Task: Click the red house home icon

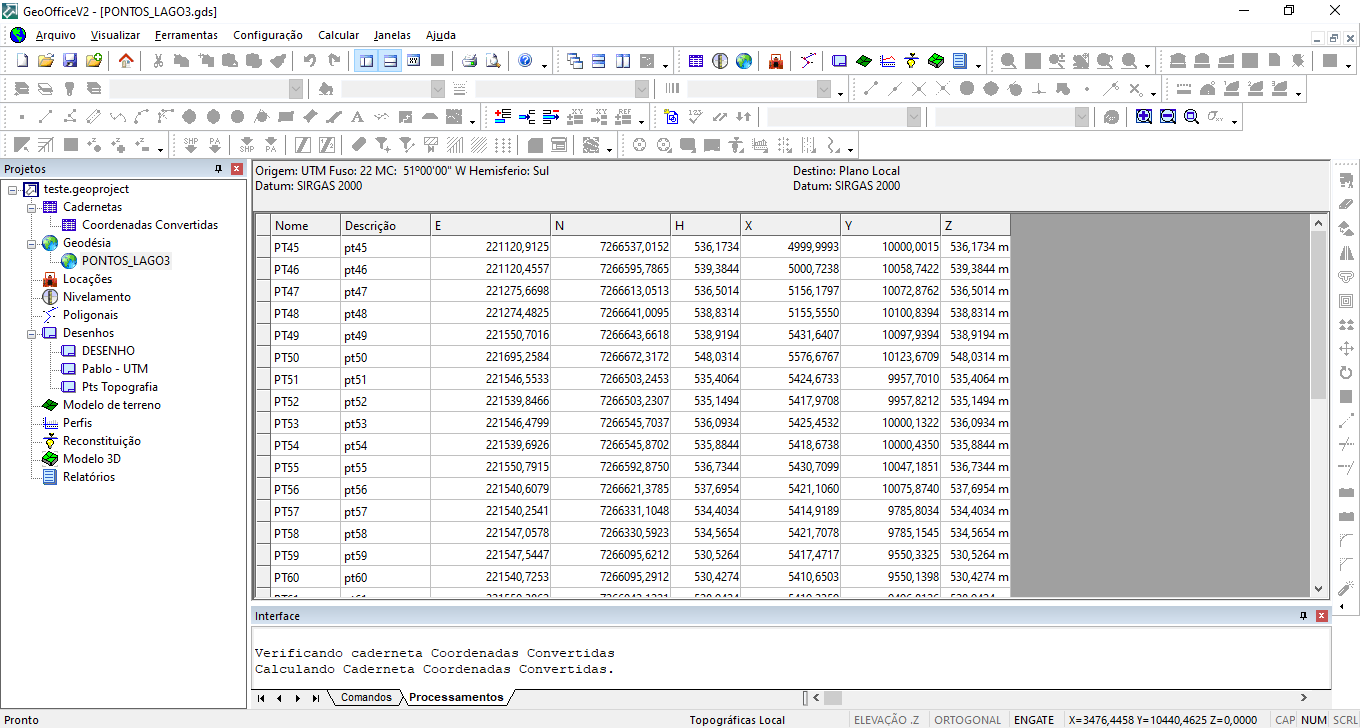Action: 126,61
